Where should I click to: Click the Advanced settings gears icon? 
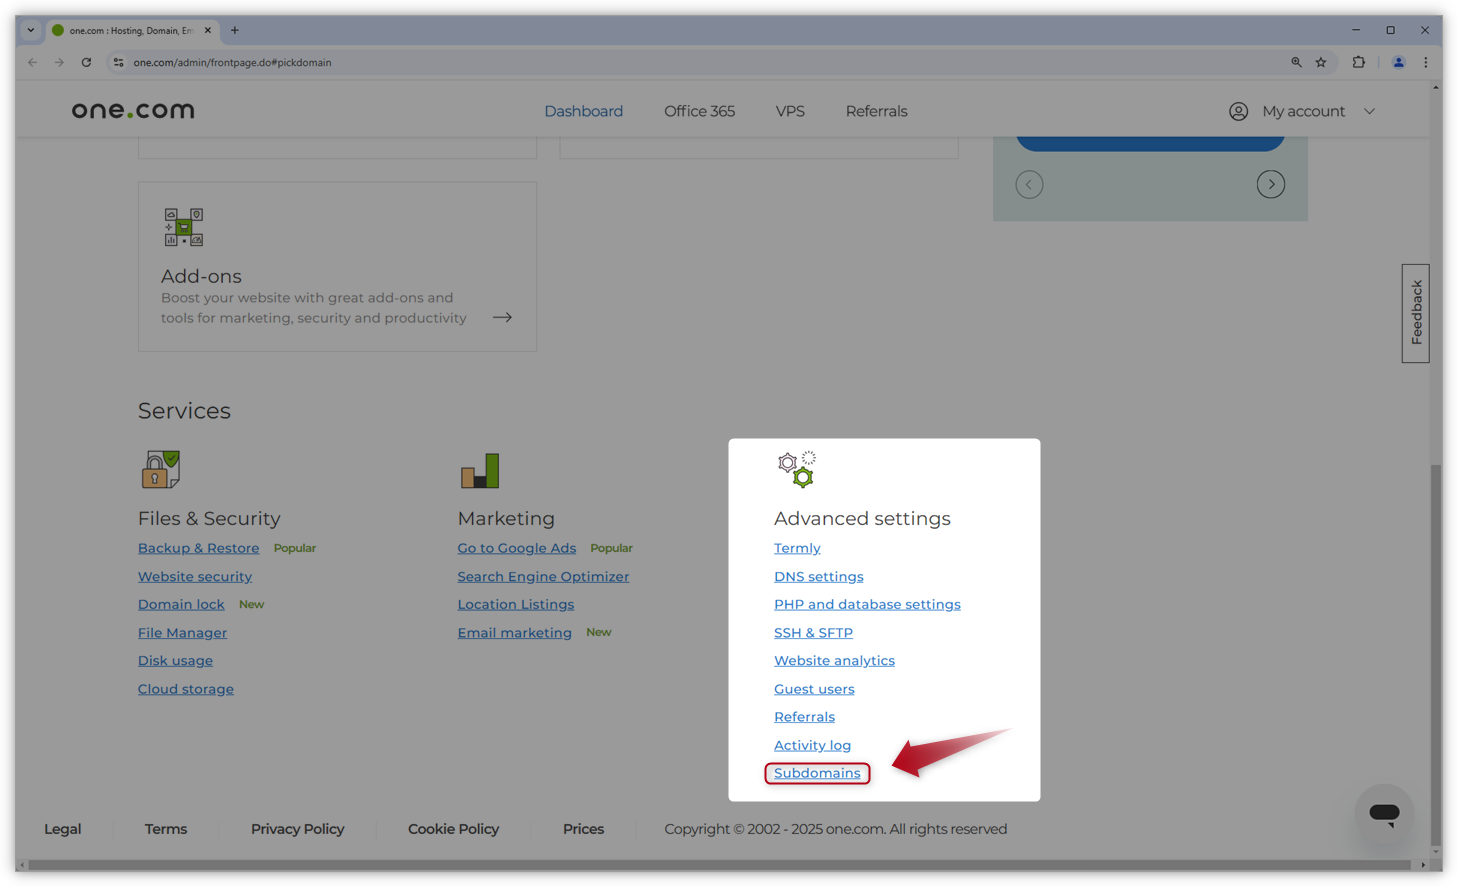point(796,467)
